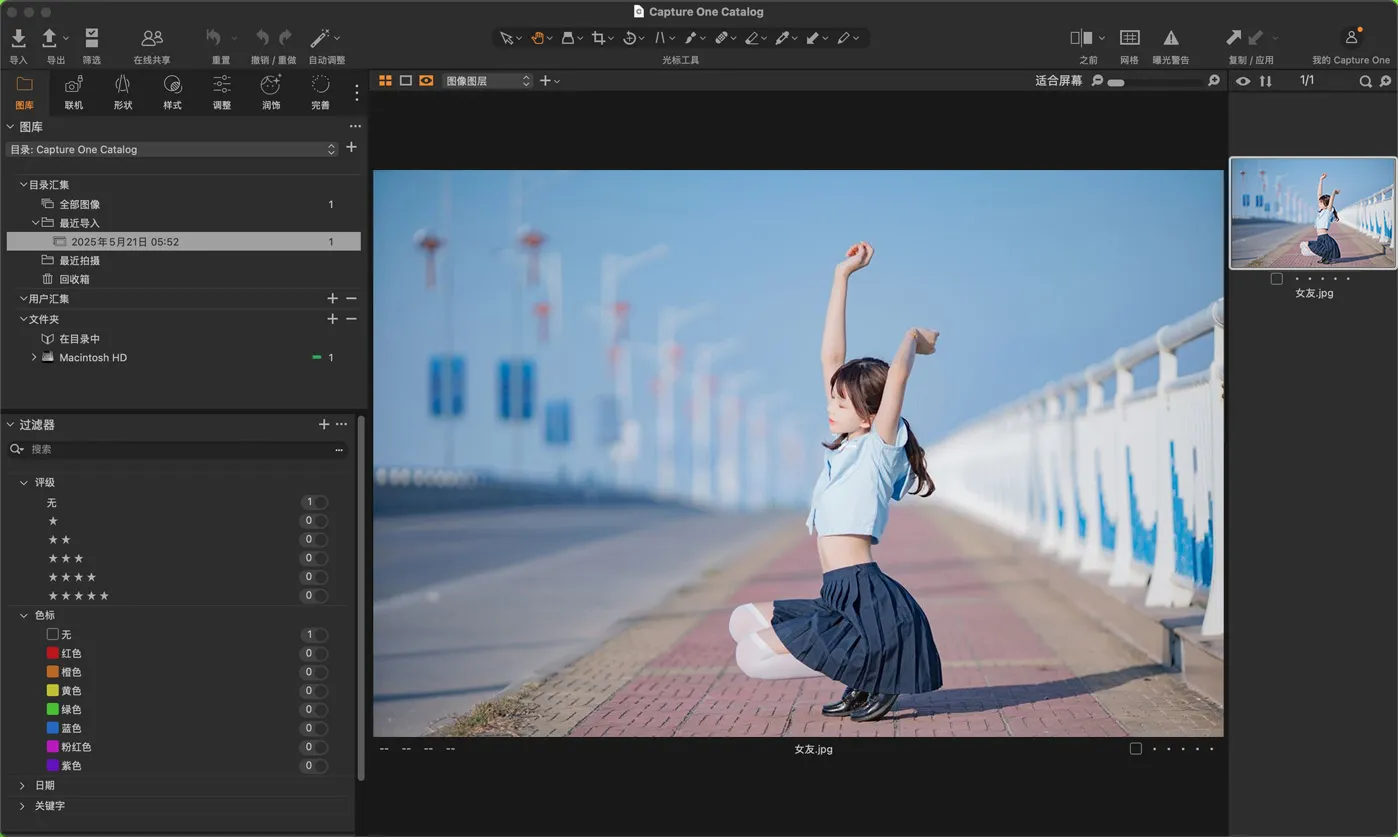Viewport: 1398px width, 837px height.
Task: Open the Capture One Catalog dropdown
Action: point(172,149)
